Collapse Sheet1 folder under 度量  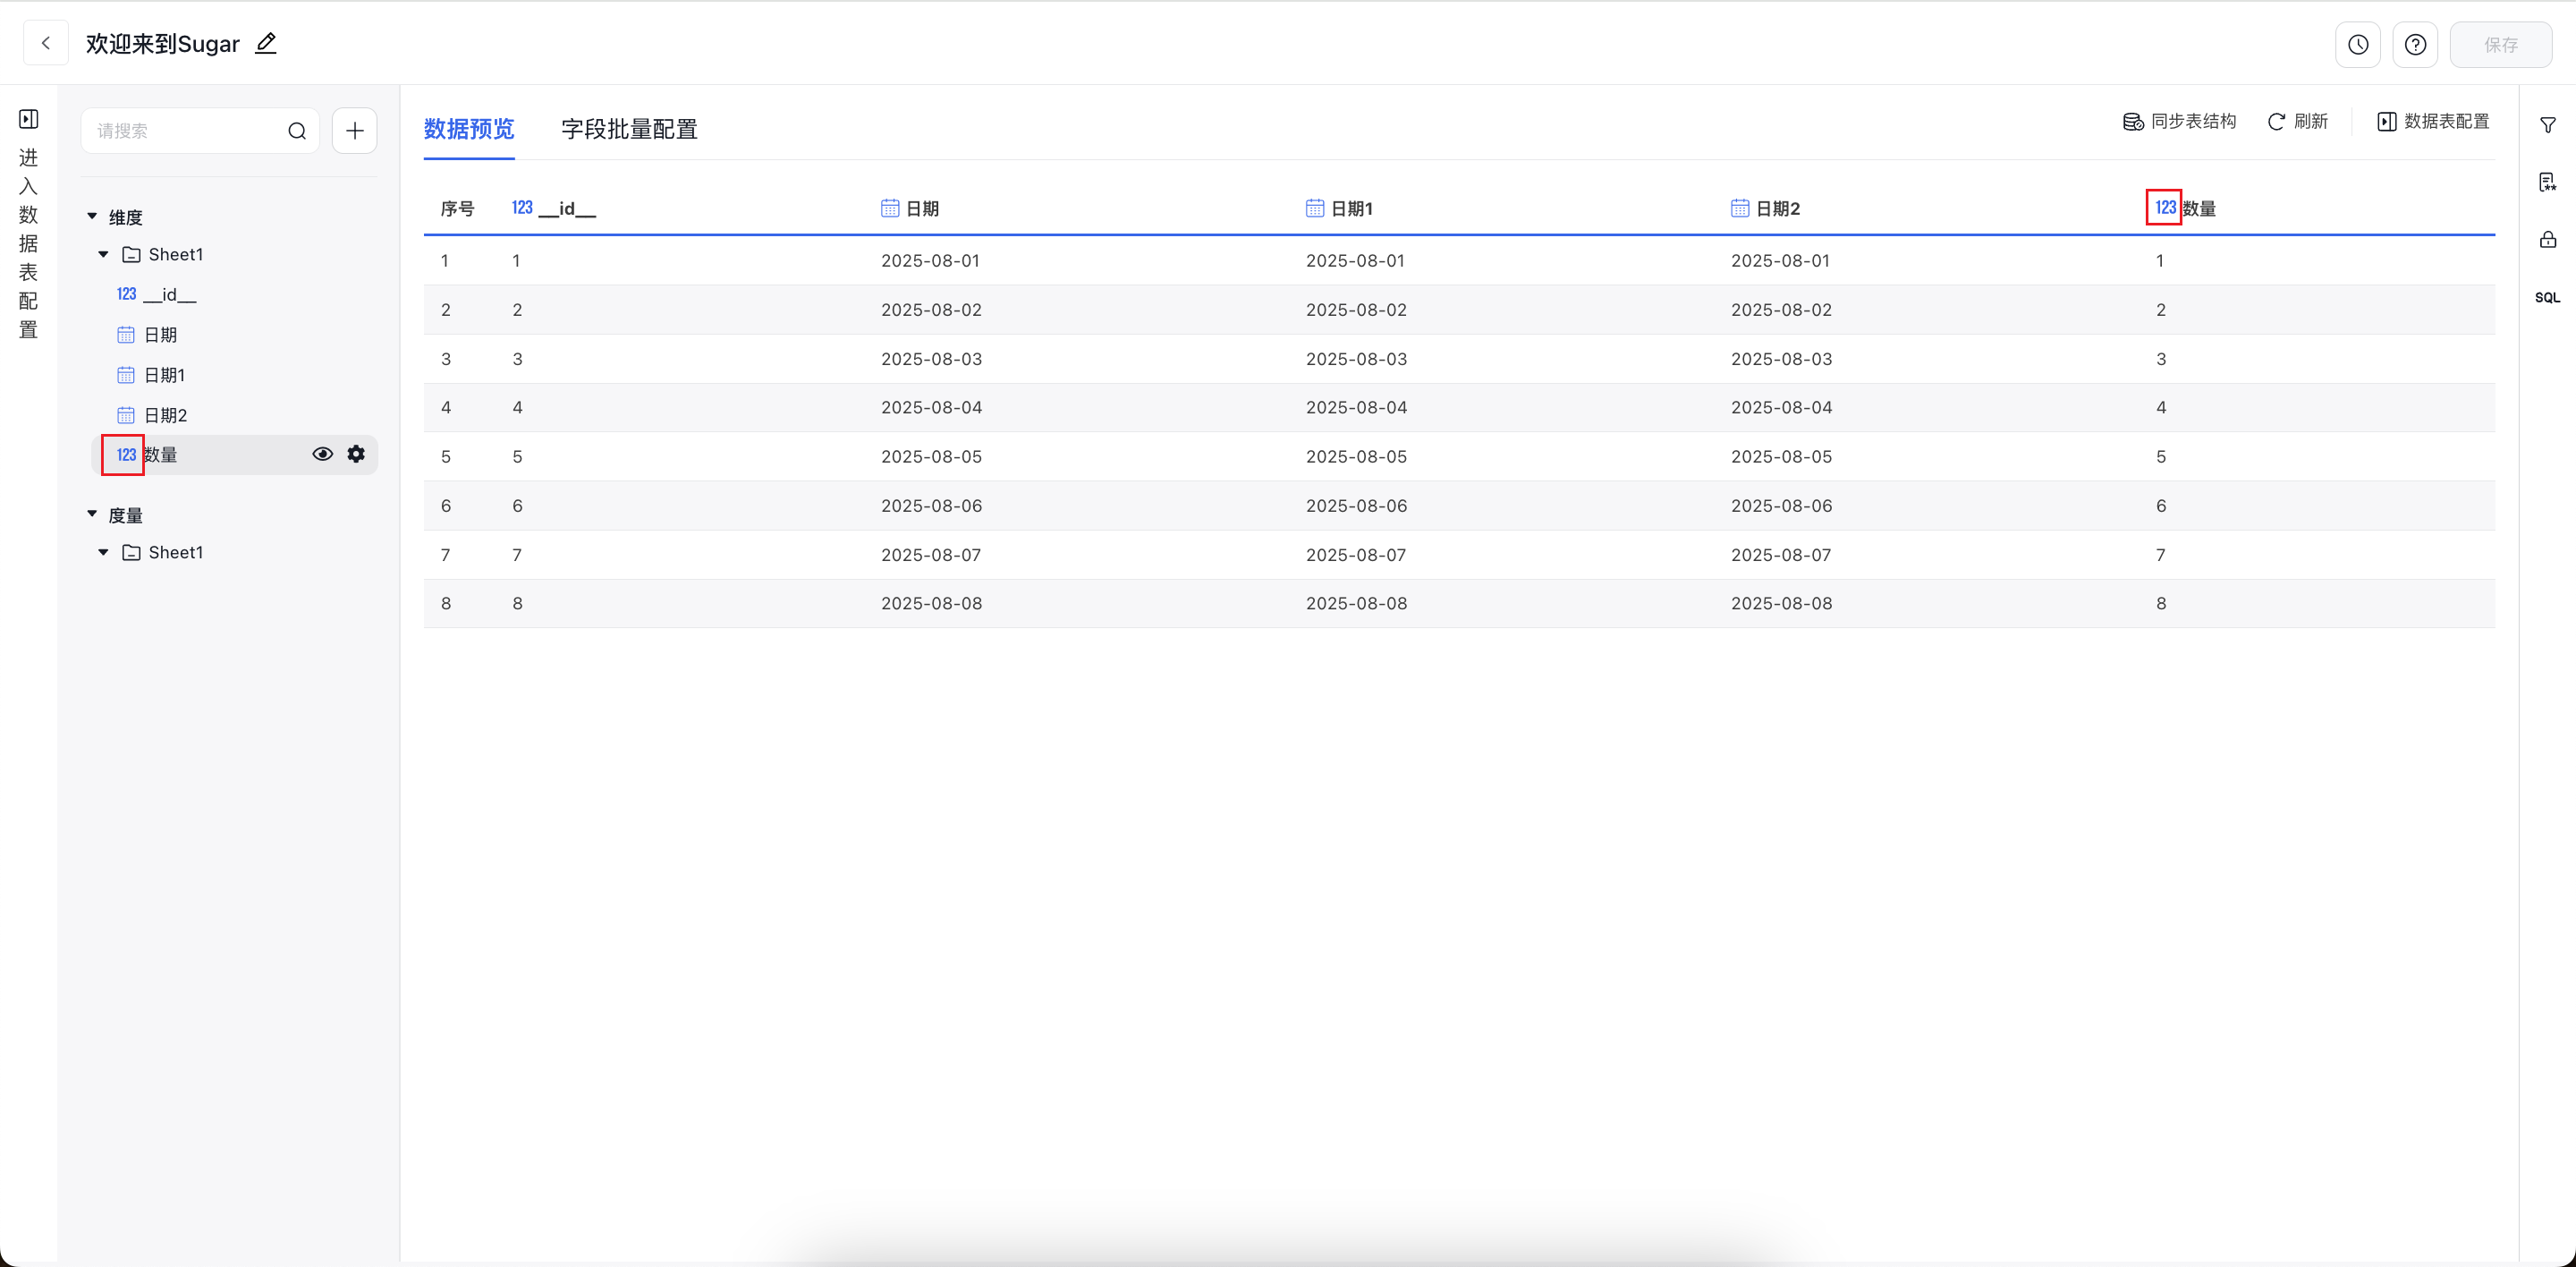(103, 552)
